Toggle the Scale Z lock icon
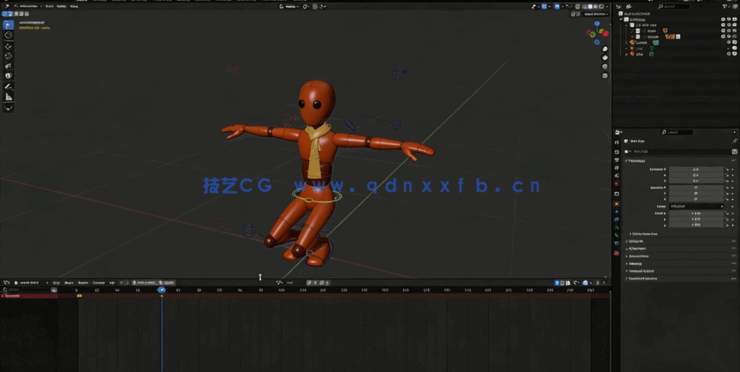 (727, 225)
